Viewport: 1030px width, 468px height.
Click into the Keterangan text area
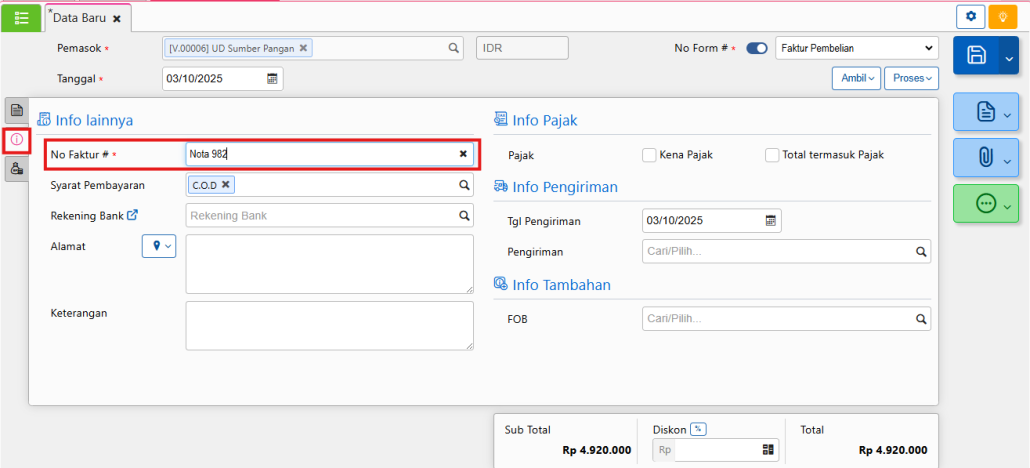tap(329, 326)
